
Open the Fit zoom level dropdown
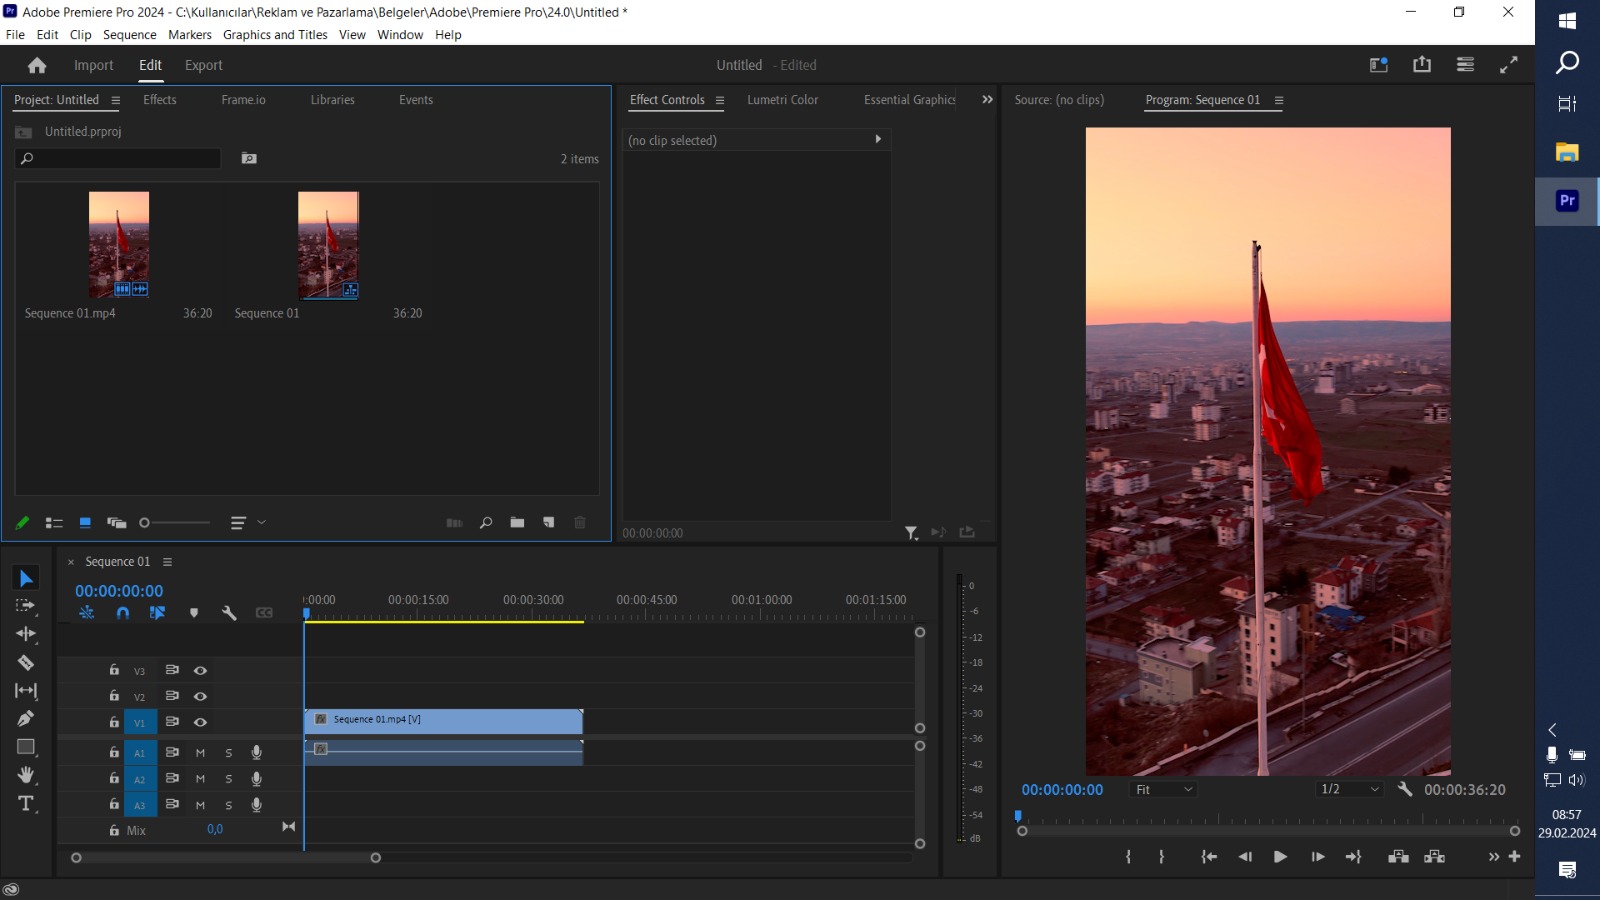click(1164, 790)
